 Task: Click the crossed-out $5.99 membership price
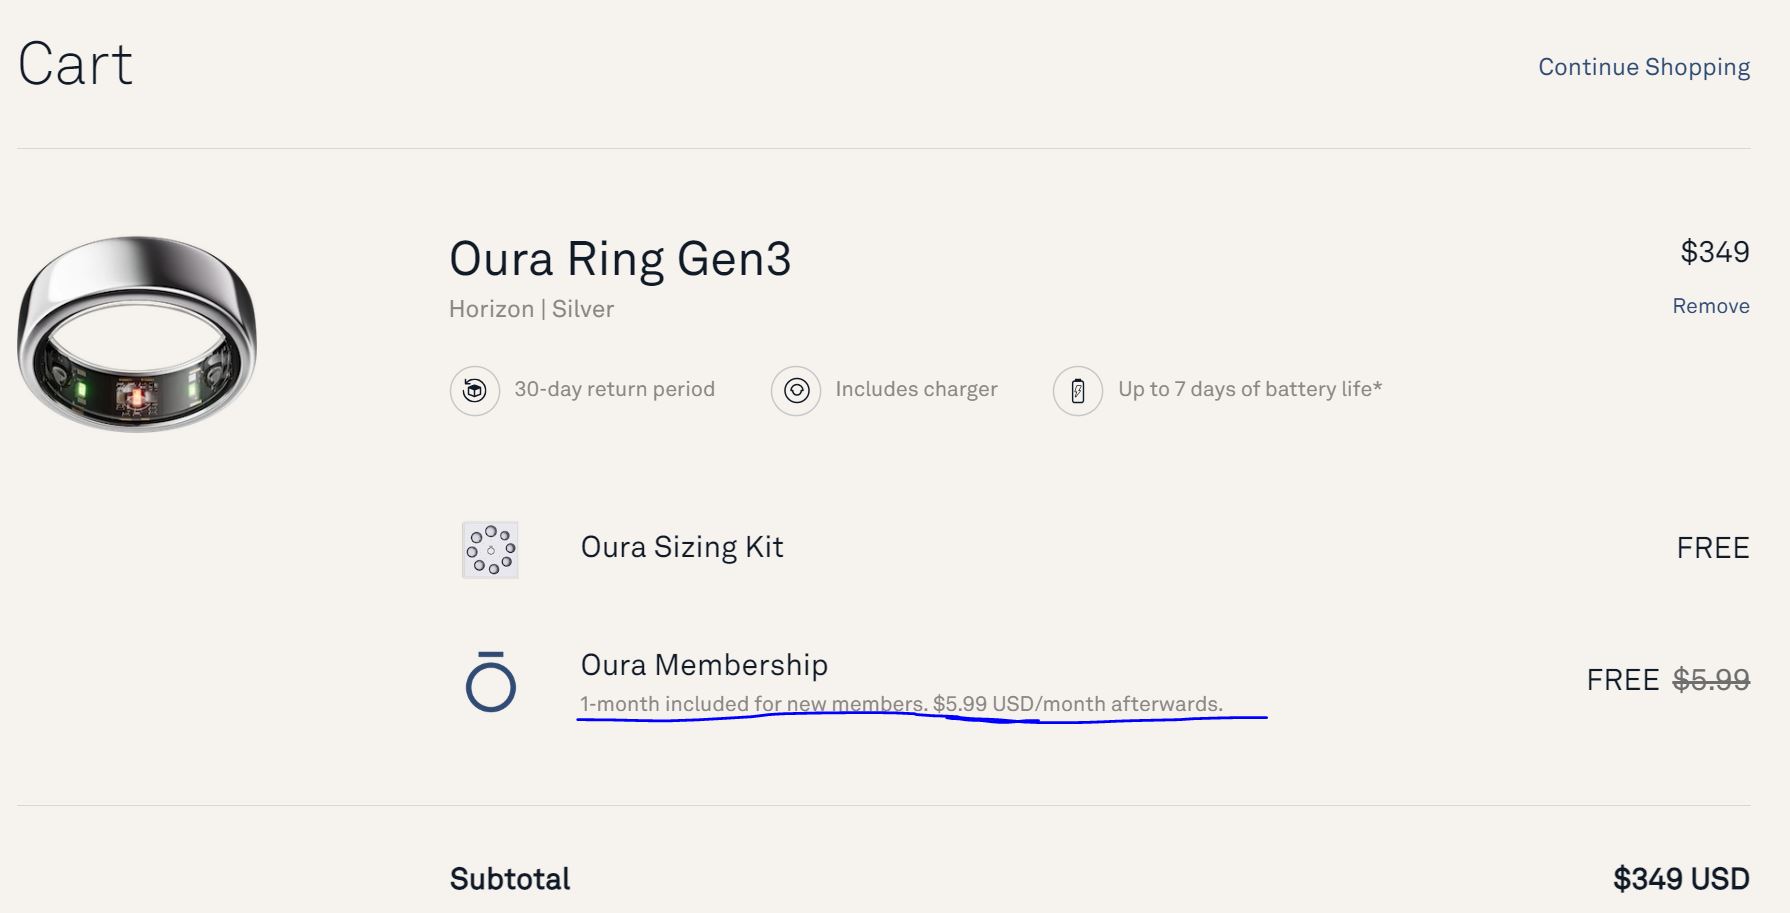1710,680
